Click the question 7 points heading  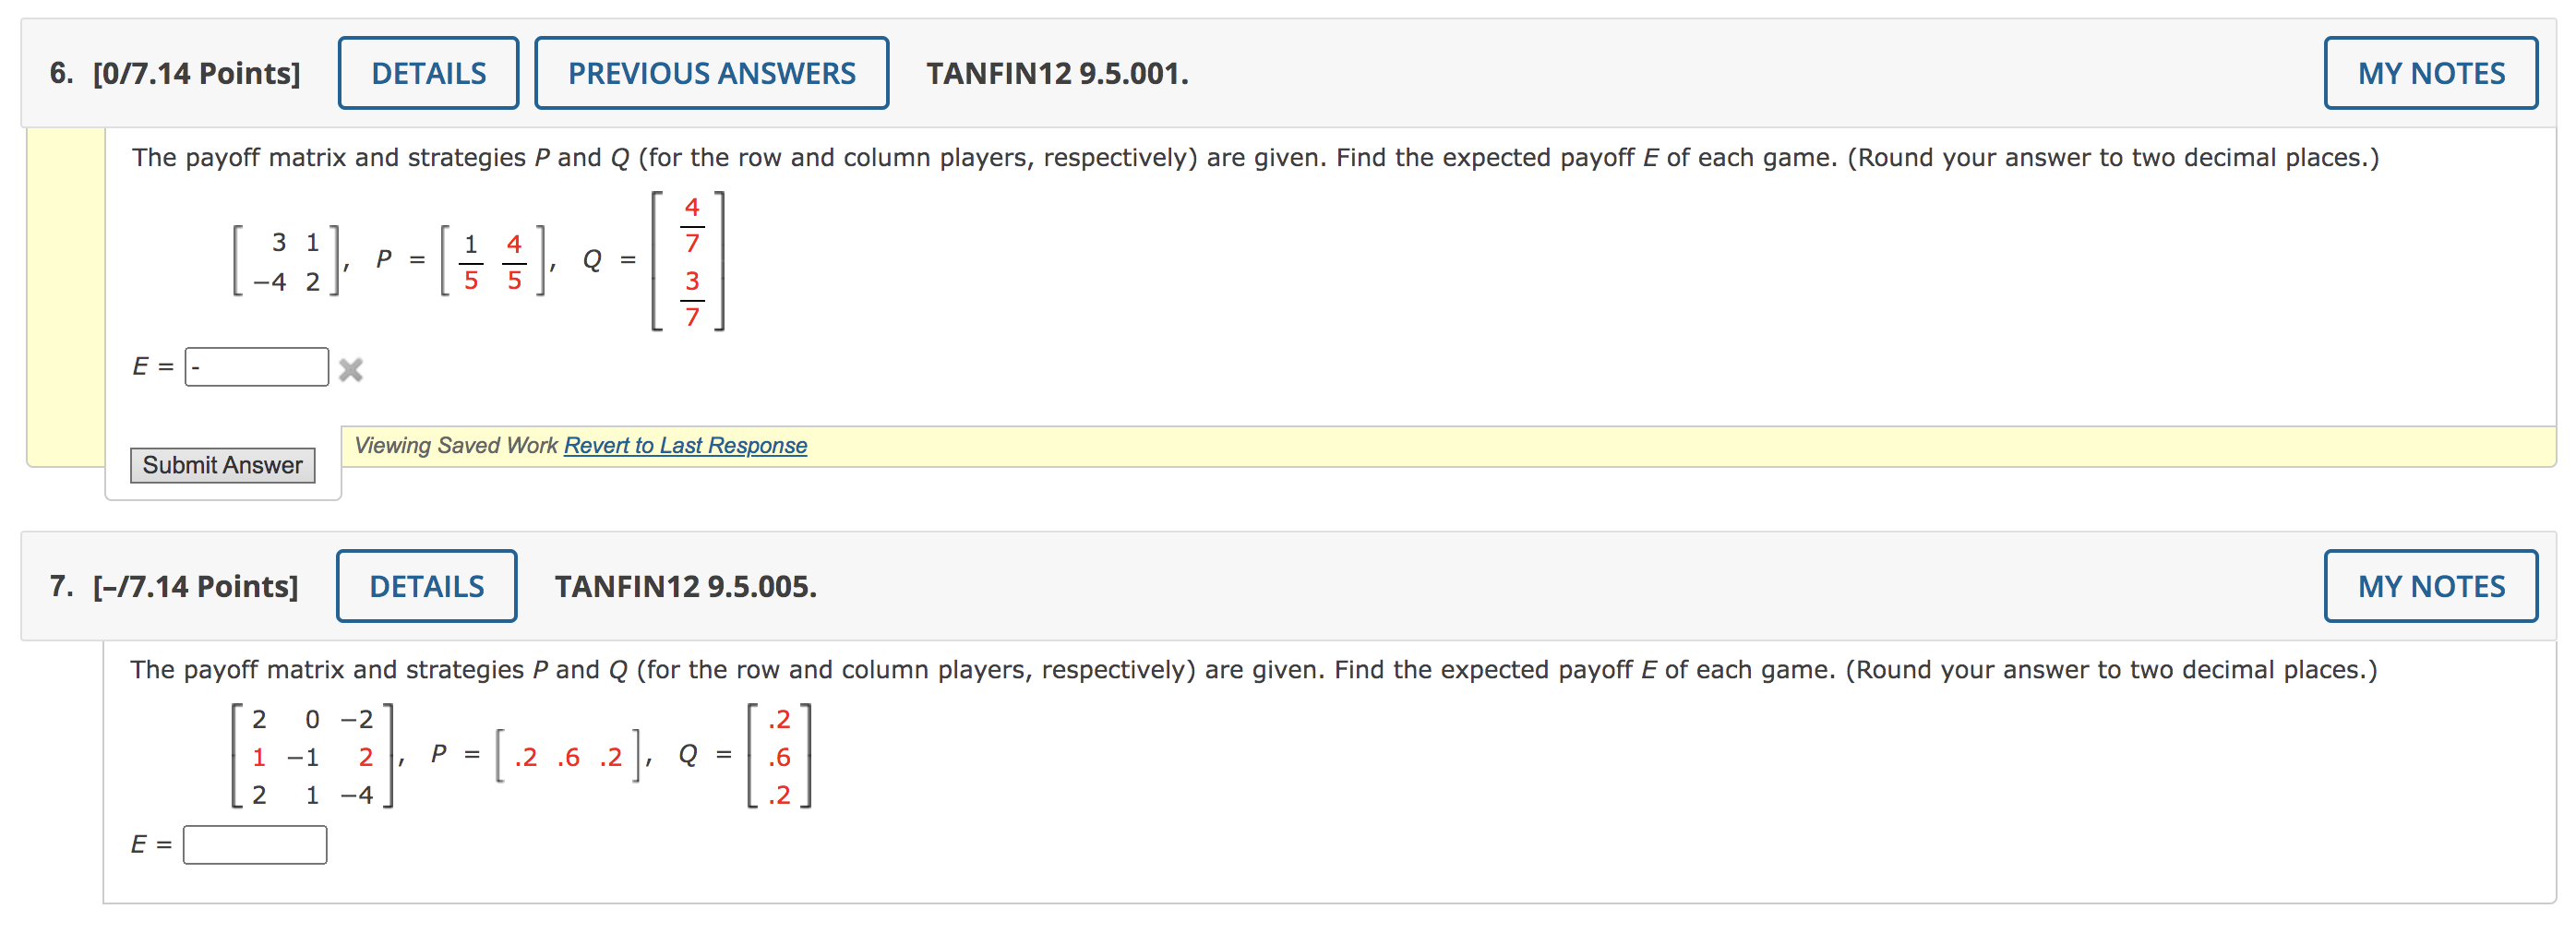[x=177, y=585]
